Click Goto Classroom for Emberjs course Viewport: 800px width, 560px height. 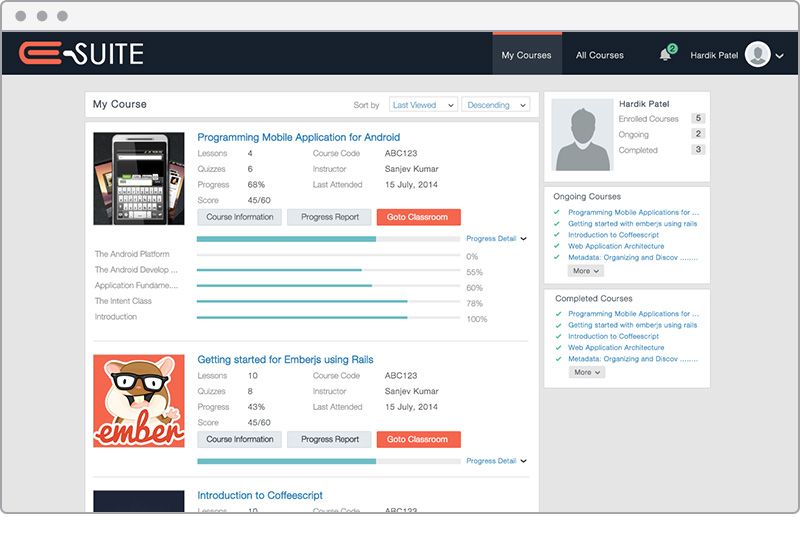(x=418, y=439)
